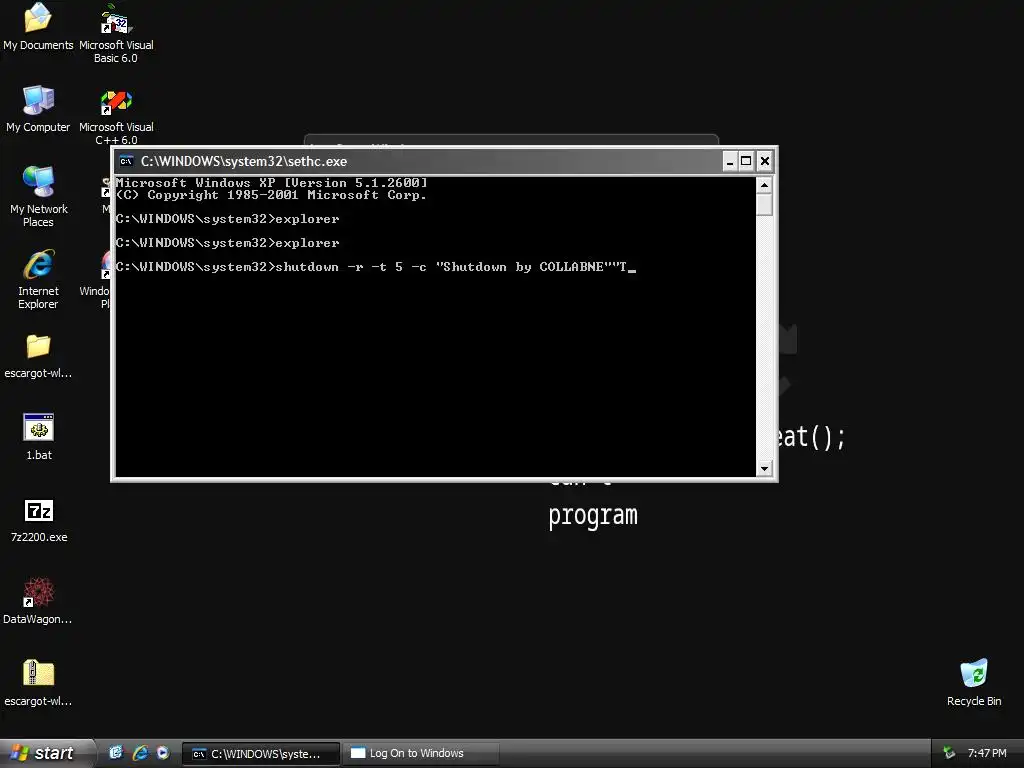Select the Microsoft Visual C++ 6.0 shortcut
Image resolution: width=1024 pixels, height=768 pixels.
click(116, 115)
